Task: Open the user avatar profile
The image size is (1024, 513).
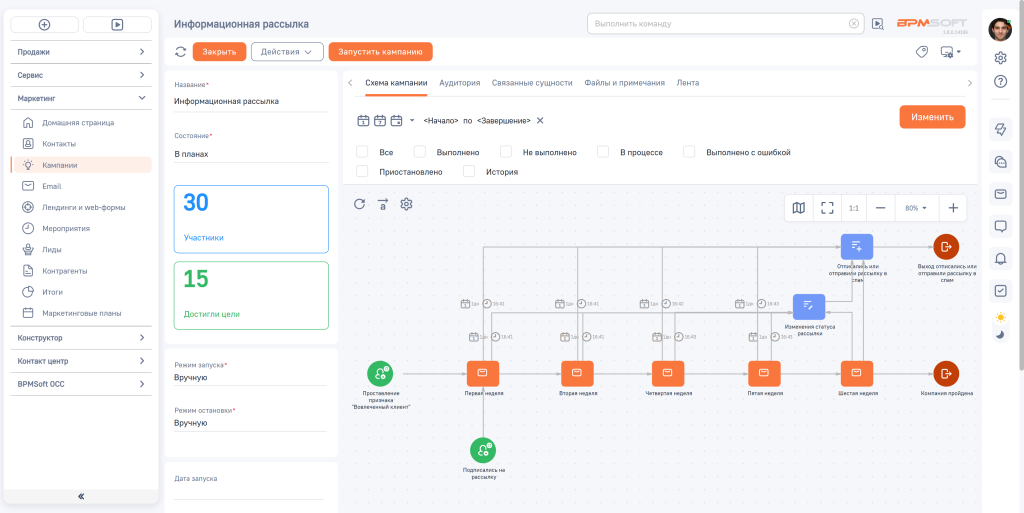Action: point(1000,29)
